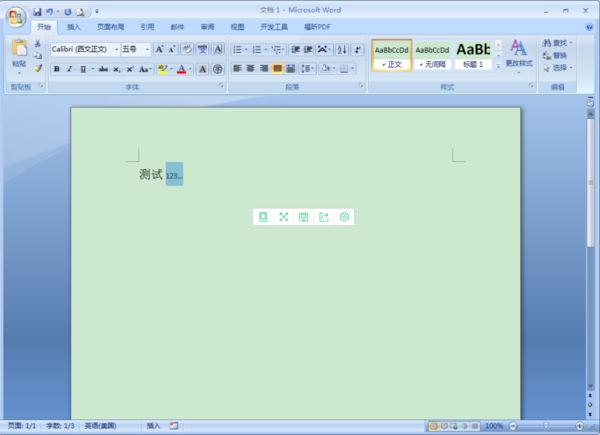The width and height of the screenshot is (600, 435).
Task: Click the macro recording icon in the status bar
Action: point(174,426)
